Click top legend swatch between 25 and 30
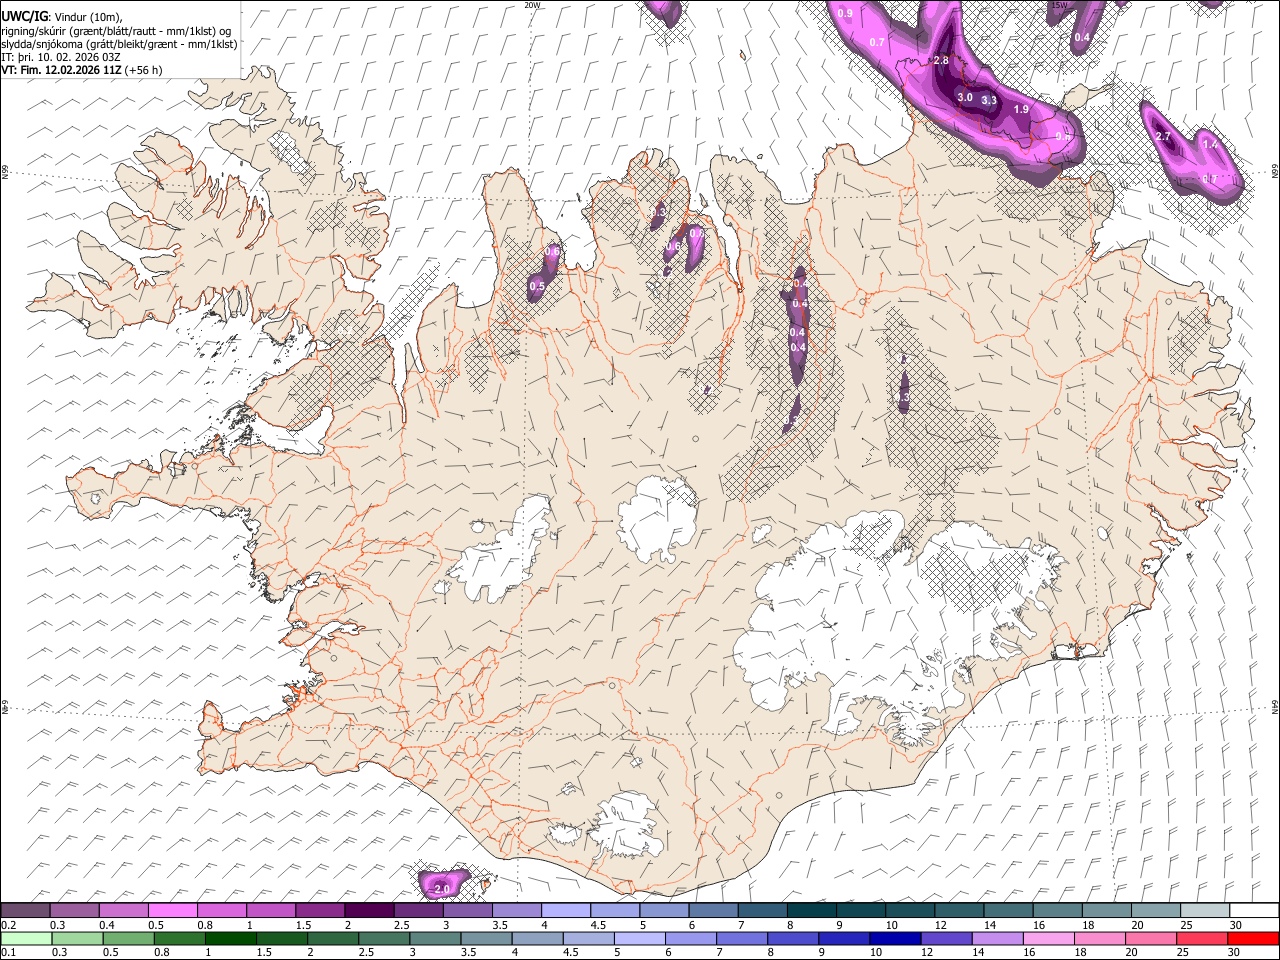1280x960 pixels. point(1204,910)
